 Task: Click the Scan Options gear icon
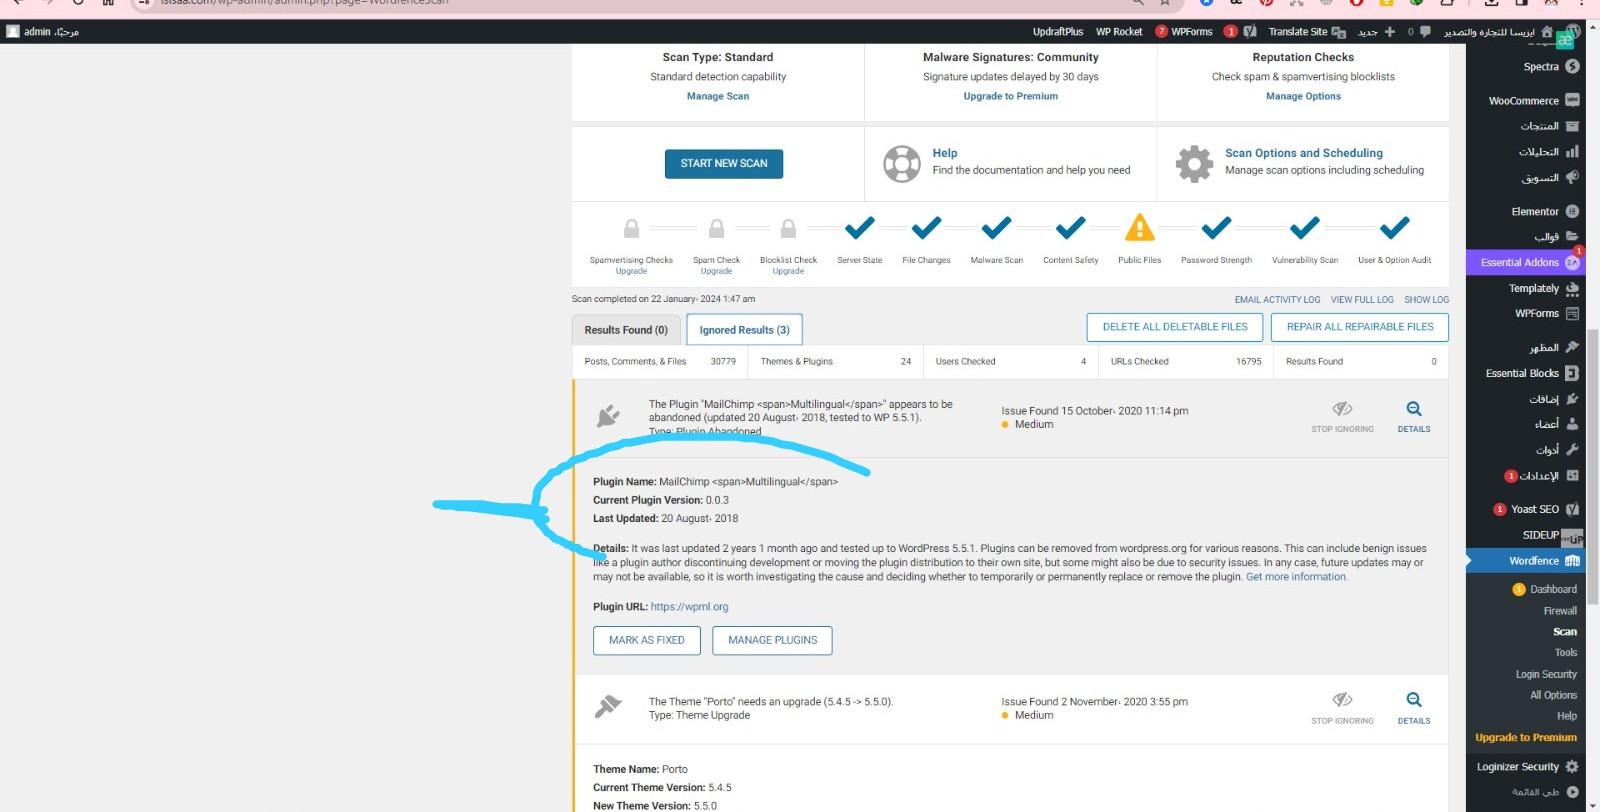[1194, 163]
